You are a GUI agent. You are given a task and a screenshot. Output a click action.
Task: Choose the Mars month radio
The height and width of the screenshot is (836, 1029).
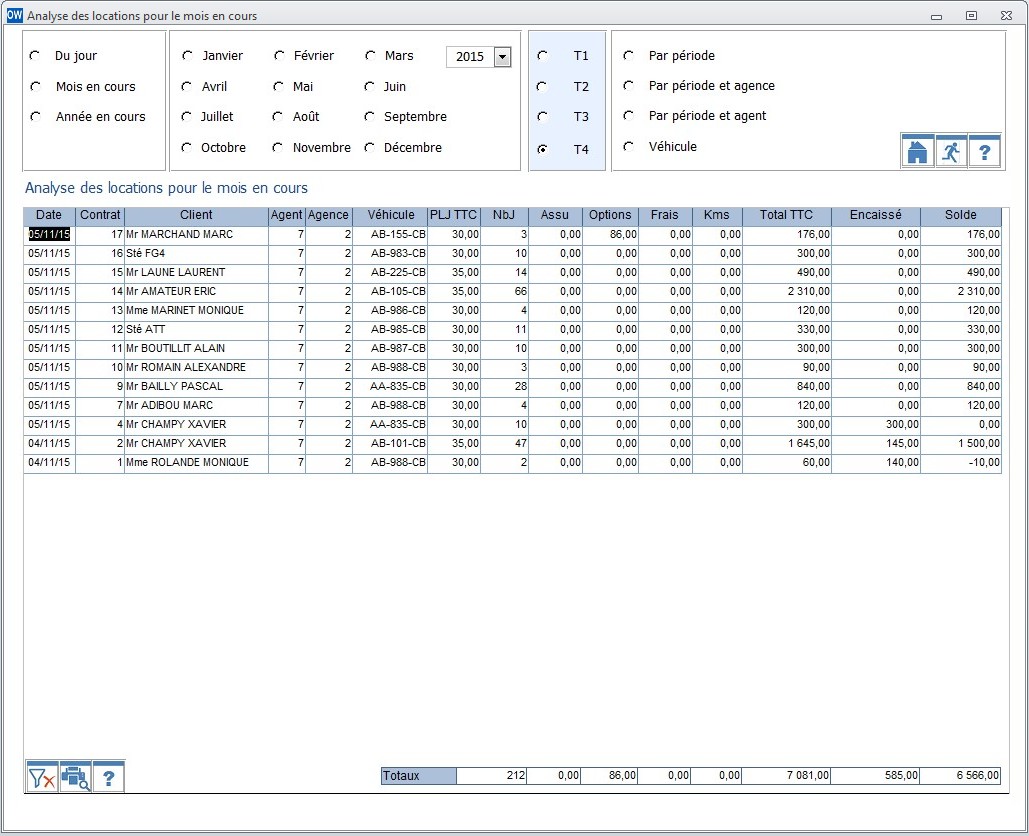(x=370, y=56)
